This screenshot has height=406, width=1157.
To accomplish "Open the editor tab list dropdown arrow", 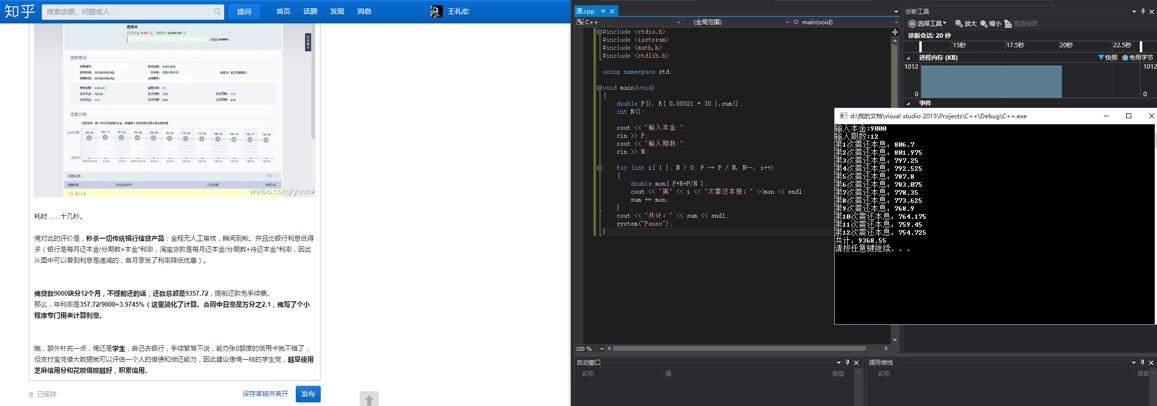I will click(896, 11).
